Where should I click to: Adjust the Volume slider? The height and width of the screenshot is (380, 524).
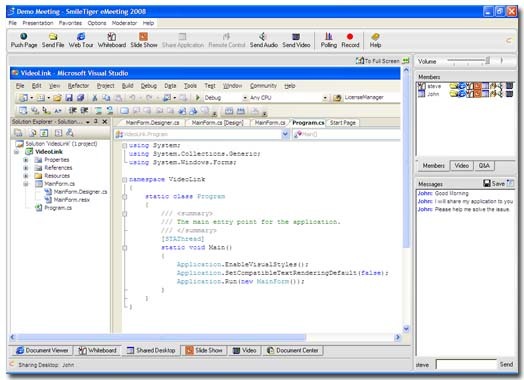point(488,60)
